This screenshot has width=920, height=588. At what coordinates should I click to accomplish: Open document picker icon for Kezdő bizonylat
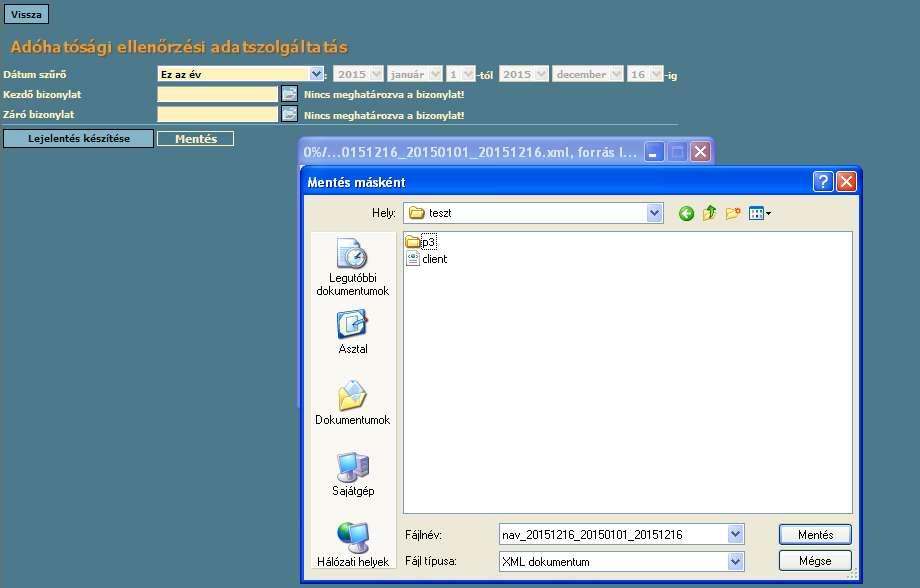(289, 94)
